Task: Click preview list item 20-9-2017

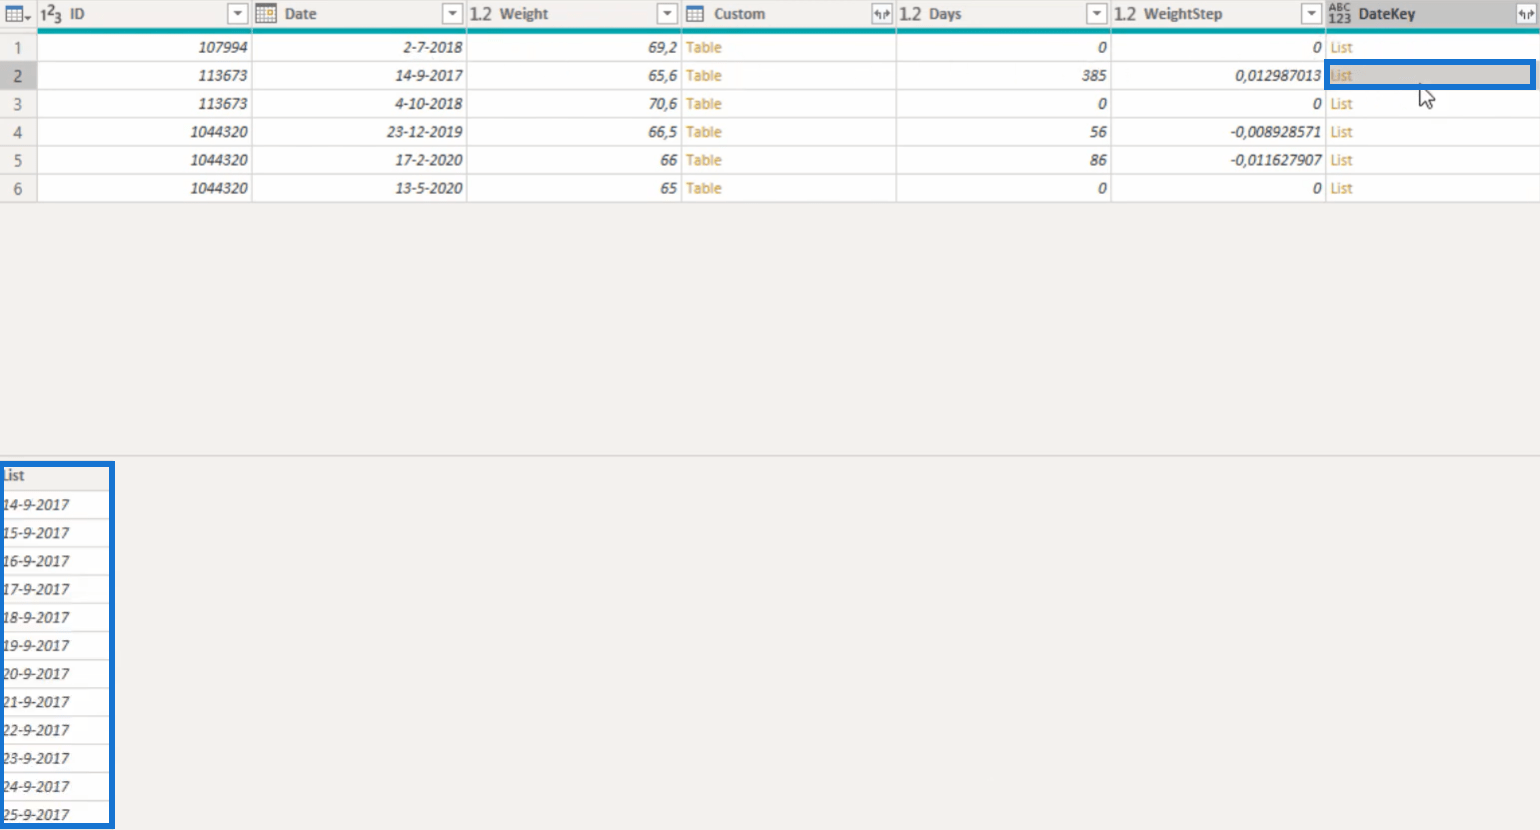Action: point(55,674)
